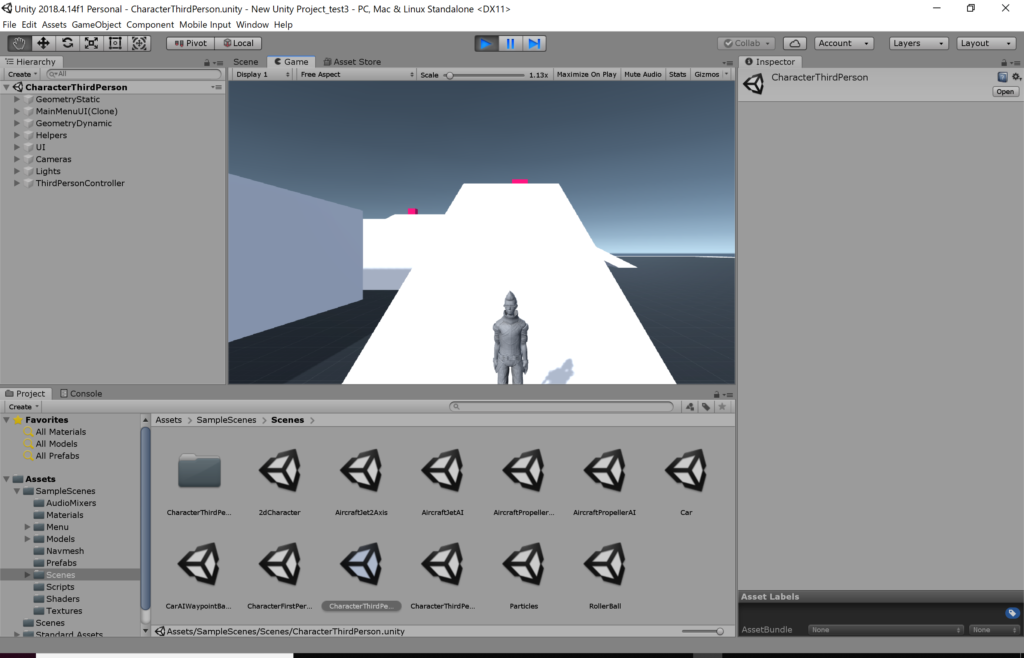Toggle the Stats overlay
This screenshot has height=658, width=1024.
point(677,75)
